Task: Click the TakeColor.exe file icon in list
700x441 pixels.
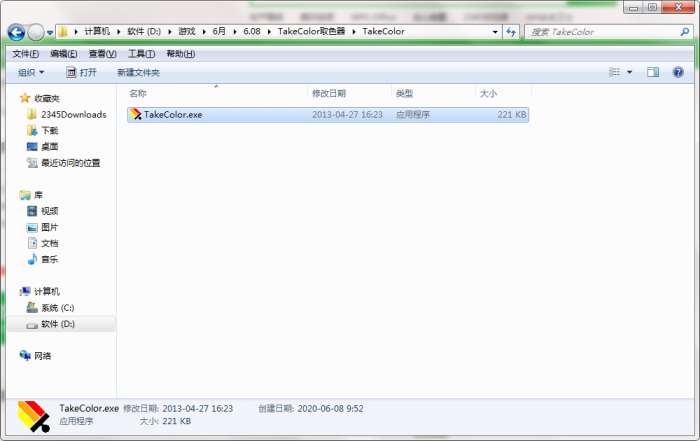Action: 136,115
